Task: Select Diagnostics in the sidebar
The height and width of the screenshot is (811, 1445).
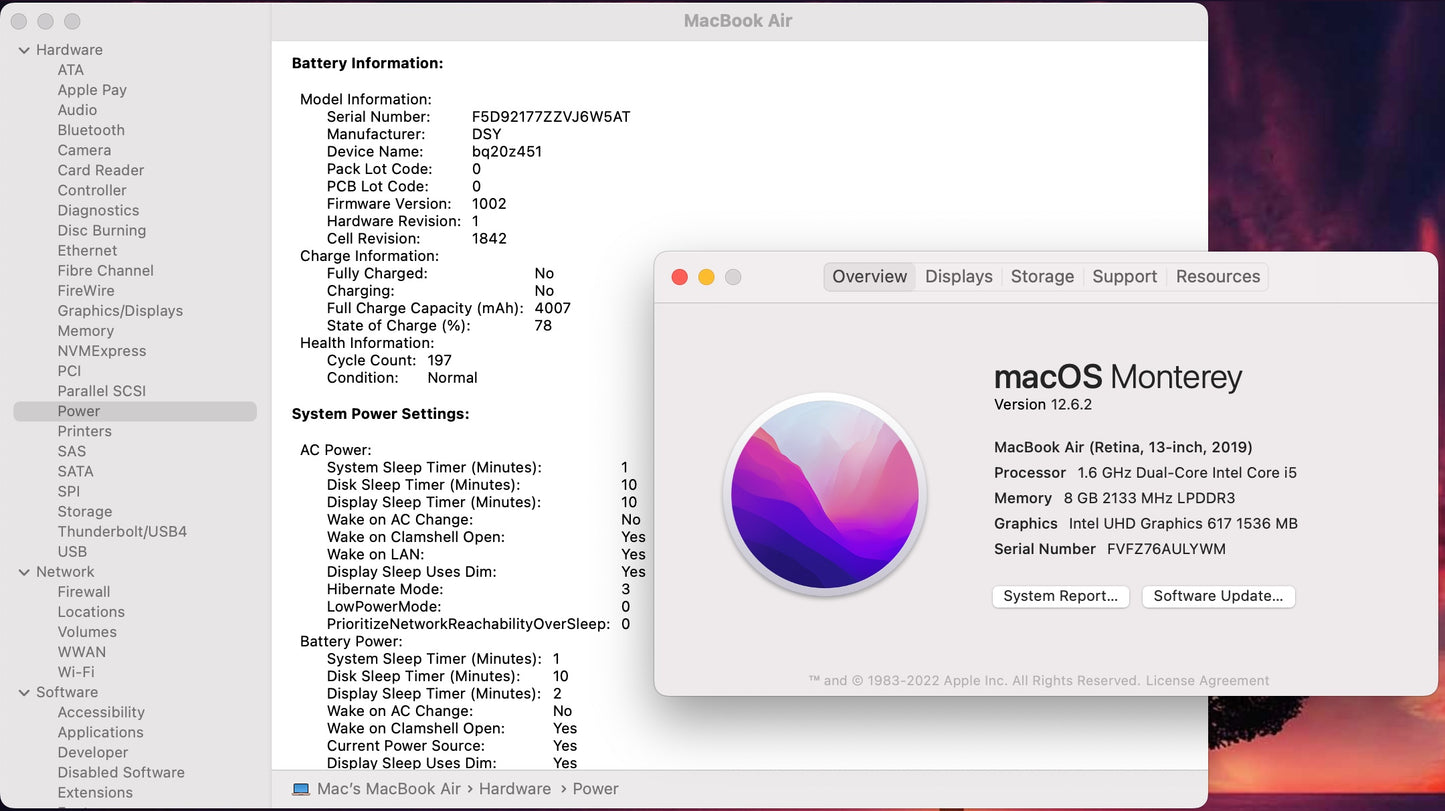Action: point(98,210)
